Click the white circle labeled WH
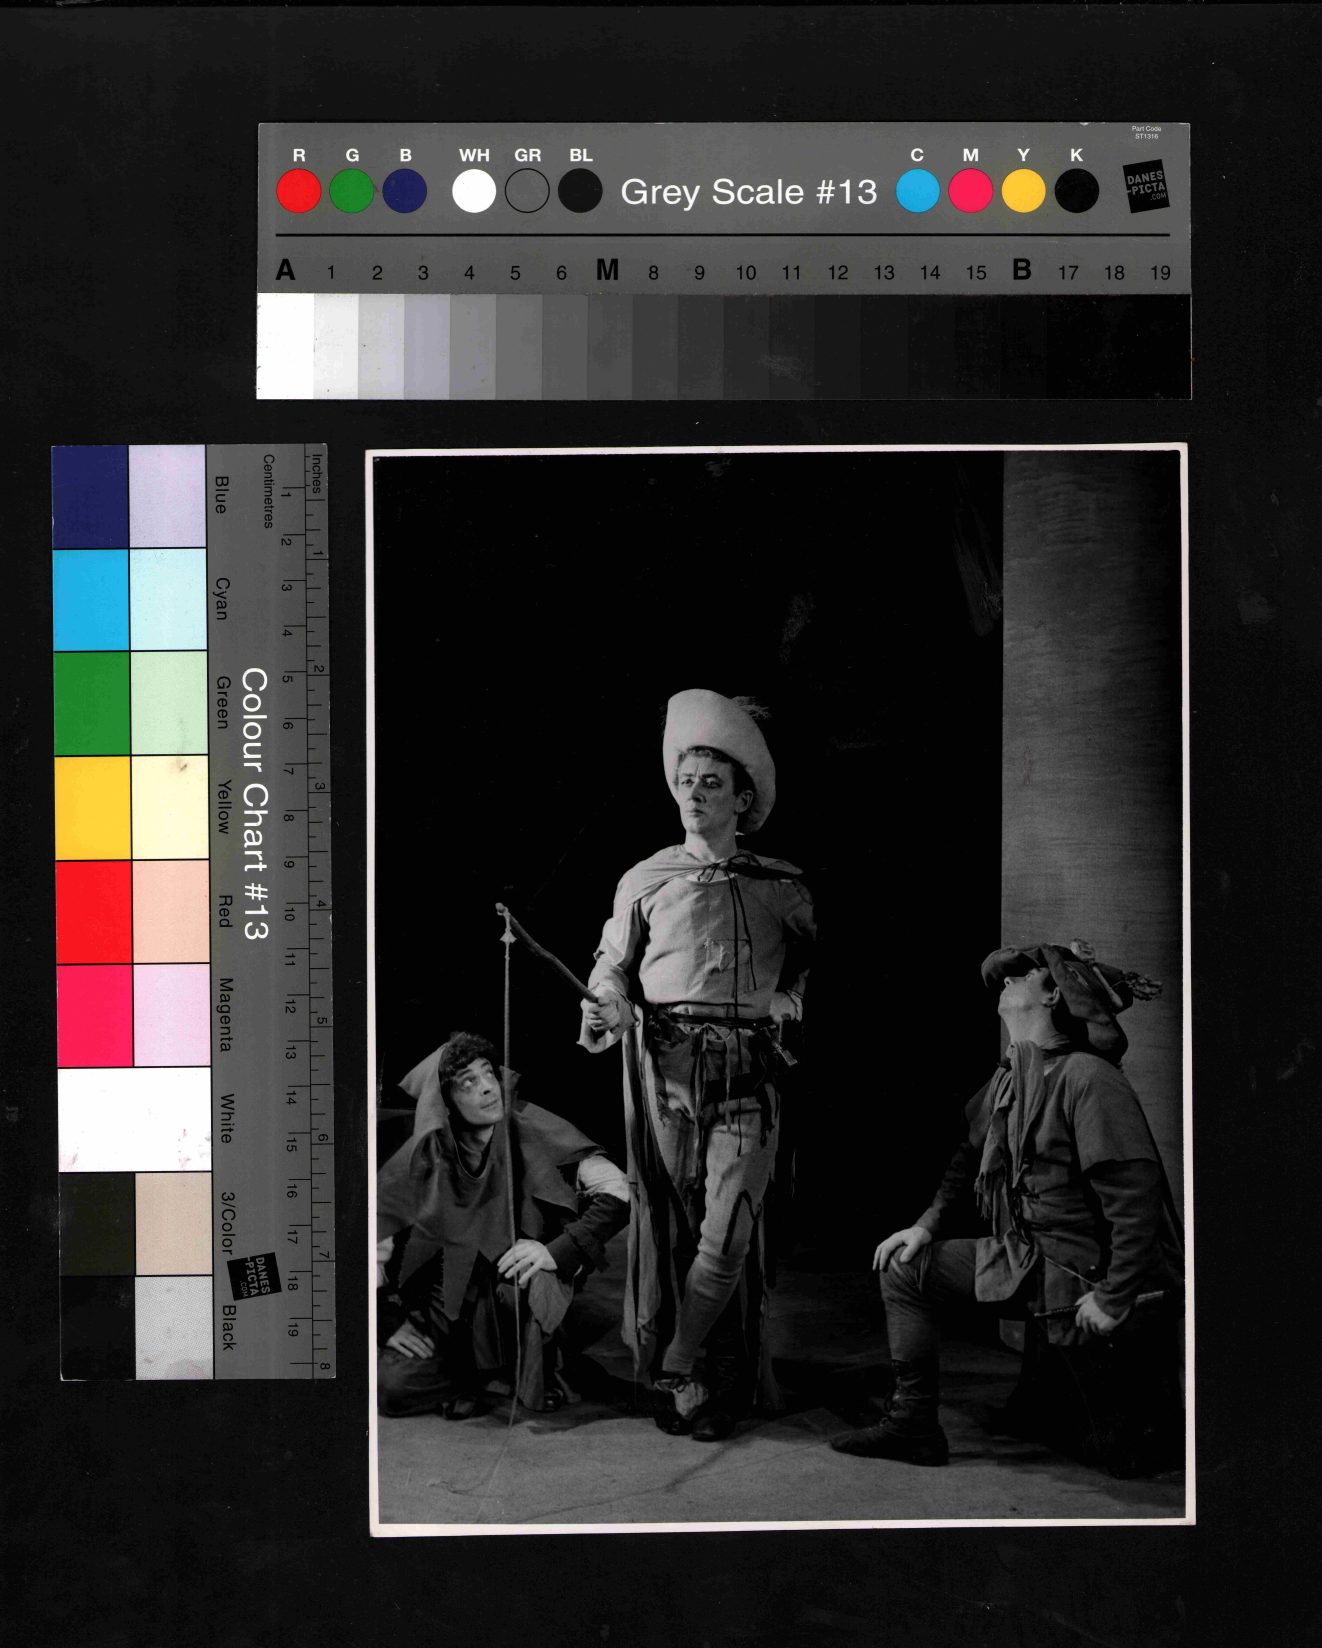The height and width of the screenshot is (1648, 1322). [474, 191]
